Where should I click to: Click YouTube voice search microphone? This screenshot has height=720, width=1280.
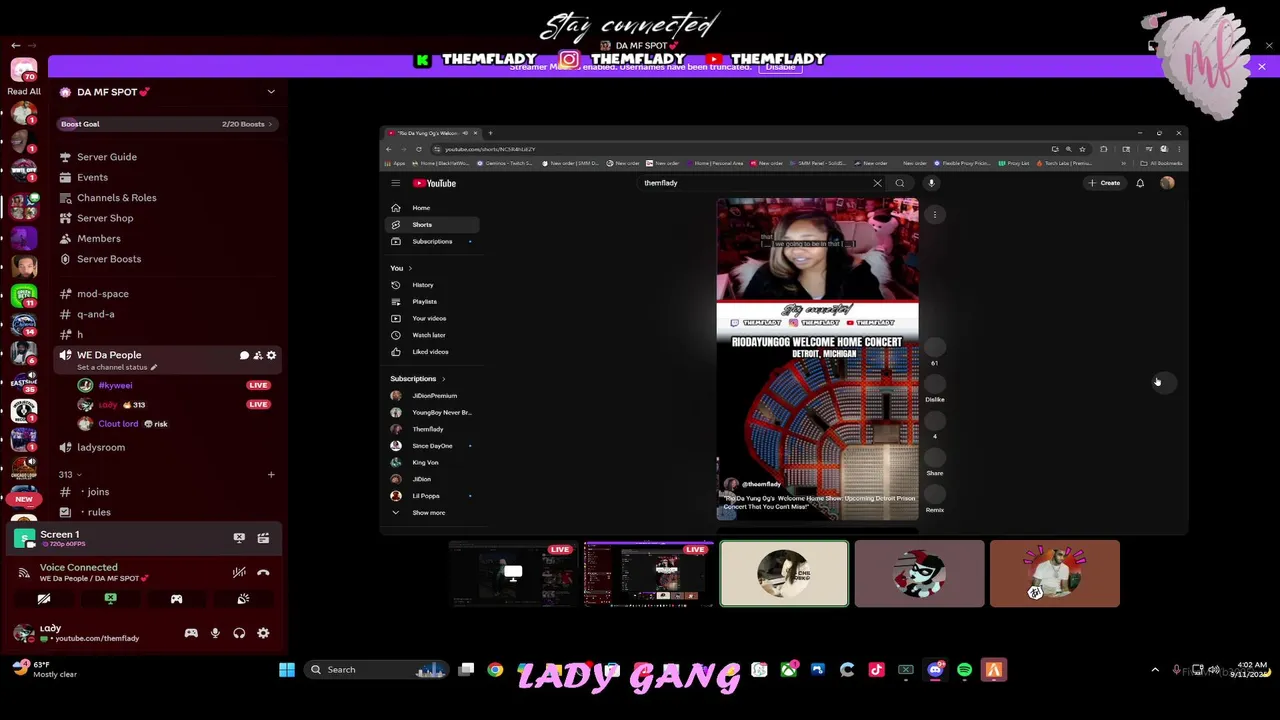[931, 183]
